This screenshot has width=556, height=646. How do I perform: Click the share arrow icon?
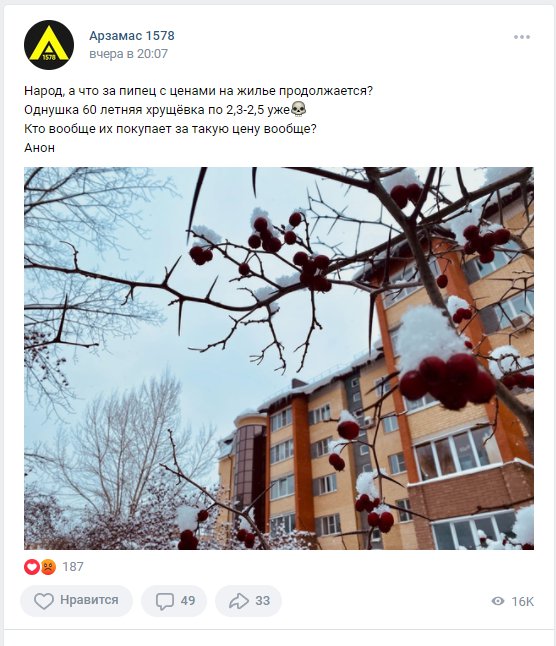[238, 601]
